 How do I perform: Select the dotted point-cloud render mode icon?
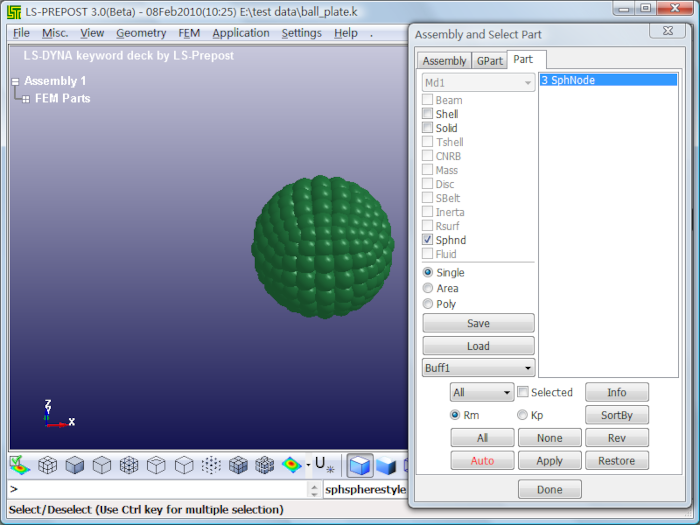pos(211,465)
